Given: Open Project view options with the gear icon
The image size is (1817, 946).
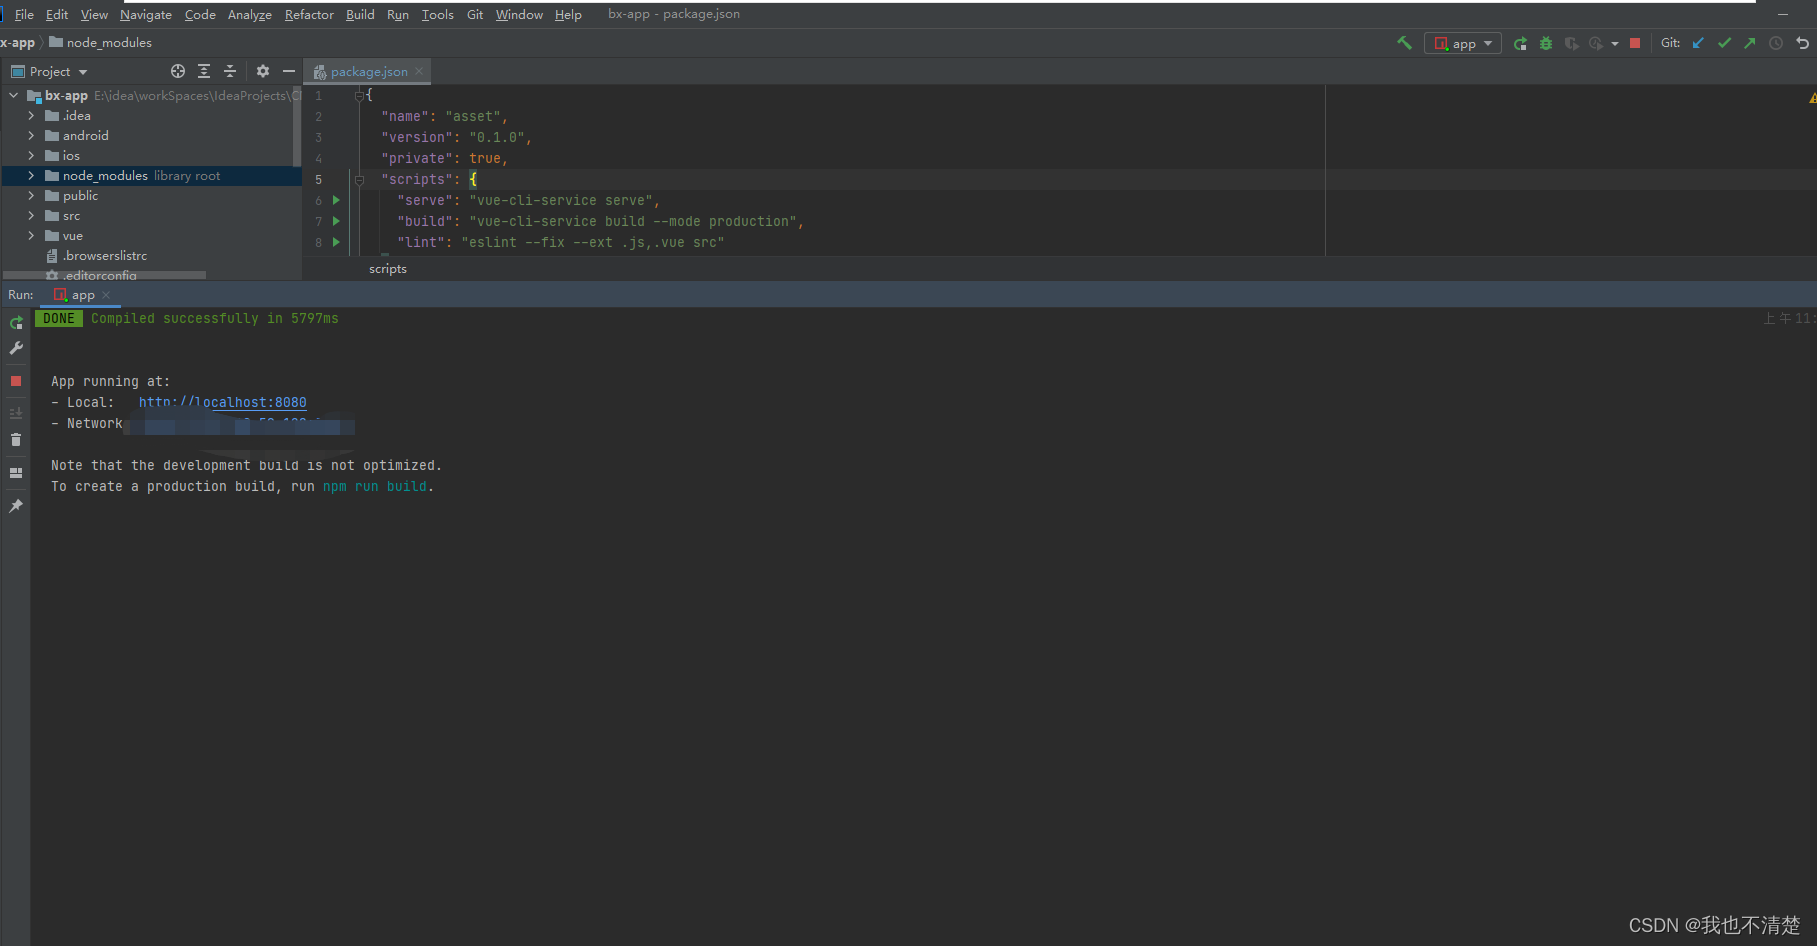Looking at the screenshot, I should (262, 71).
